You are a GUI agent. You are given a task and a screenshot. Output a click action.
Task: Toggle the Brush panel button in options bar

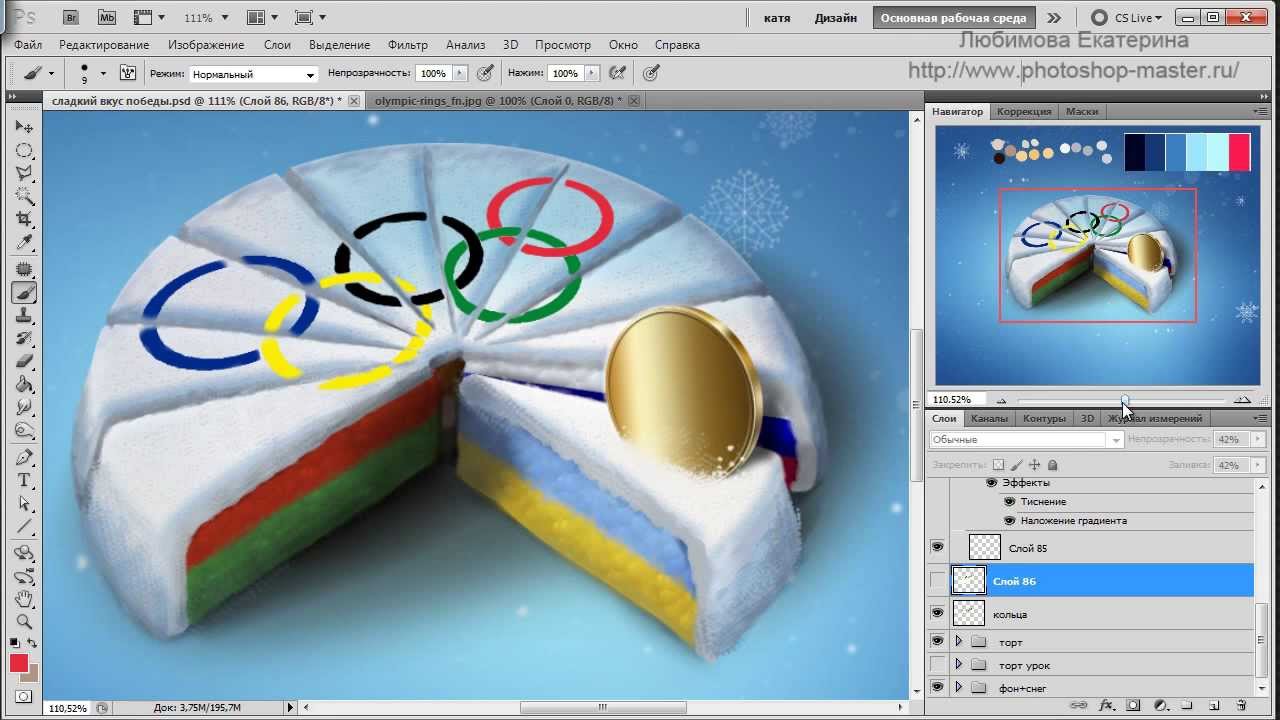point(128,73)
